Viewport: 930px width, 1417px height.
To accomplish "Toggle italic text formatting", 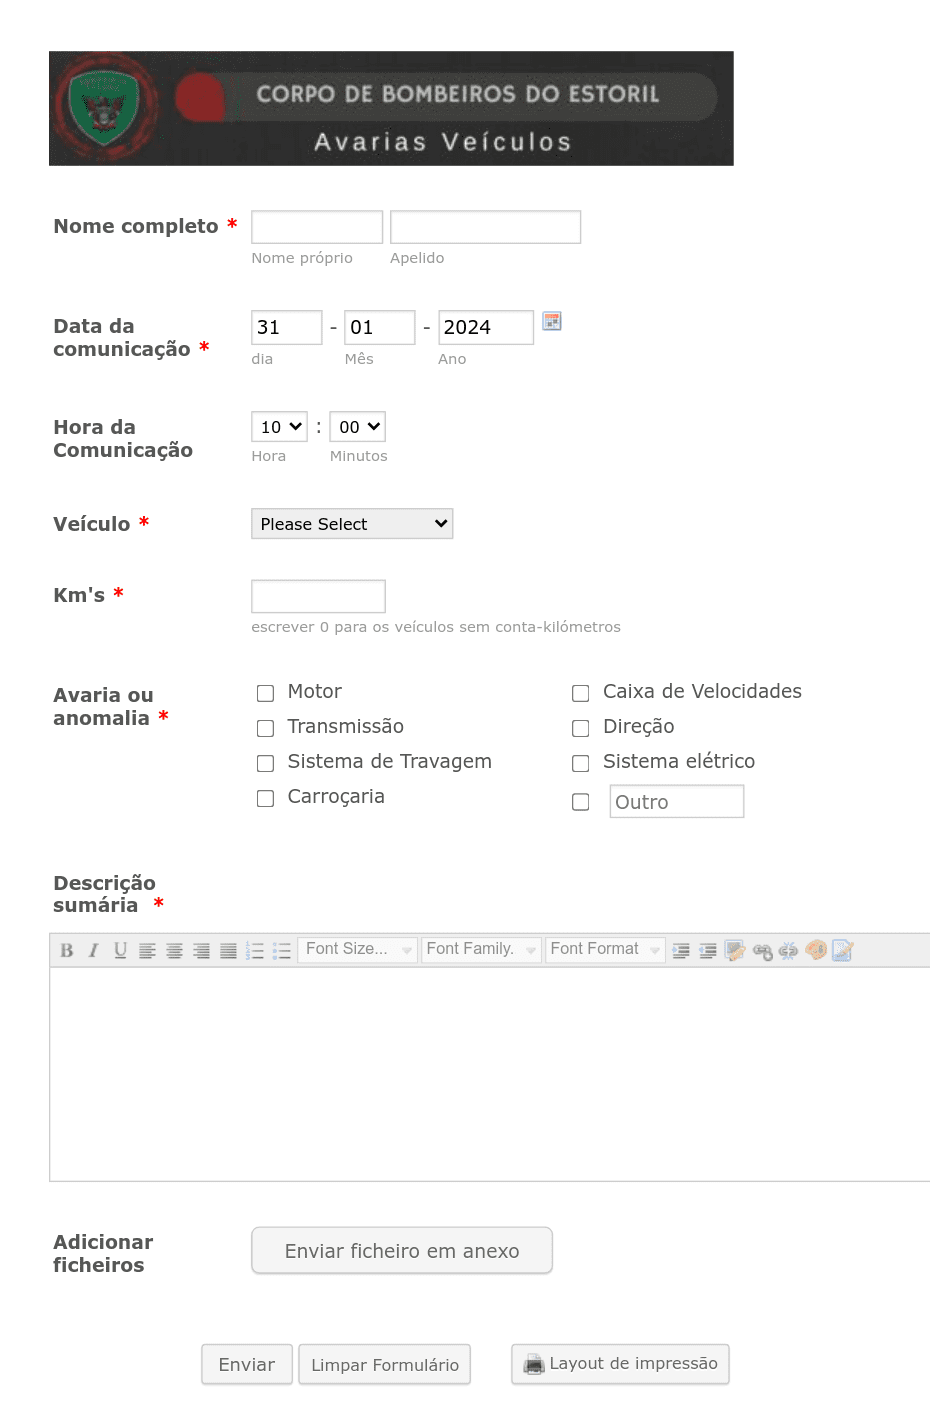I will click(x=93, y=951).
